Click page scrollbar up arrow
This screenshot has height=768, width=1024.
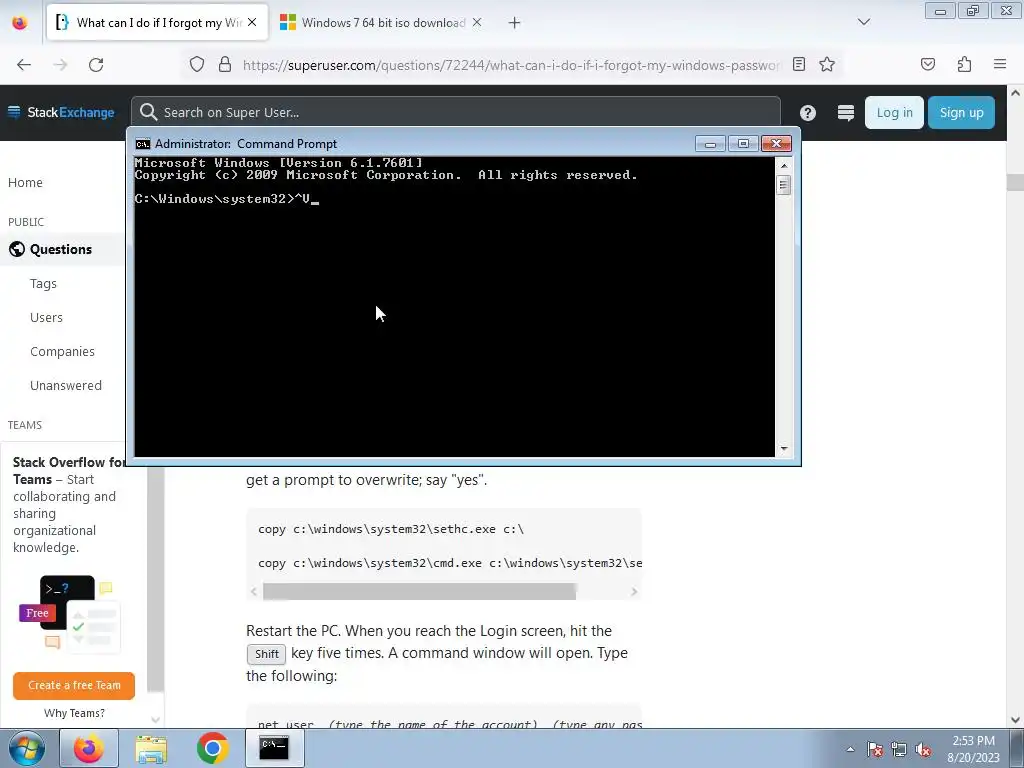[x=1015, y=93]
